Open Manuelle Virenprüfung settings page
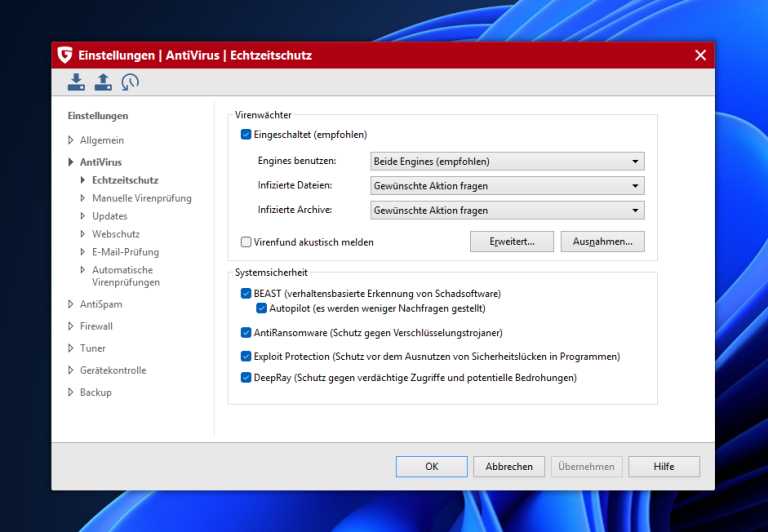The height and width of the screenshot is (532, 768). tap(141, 198)
